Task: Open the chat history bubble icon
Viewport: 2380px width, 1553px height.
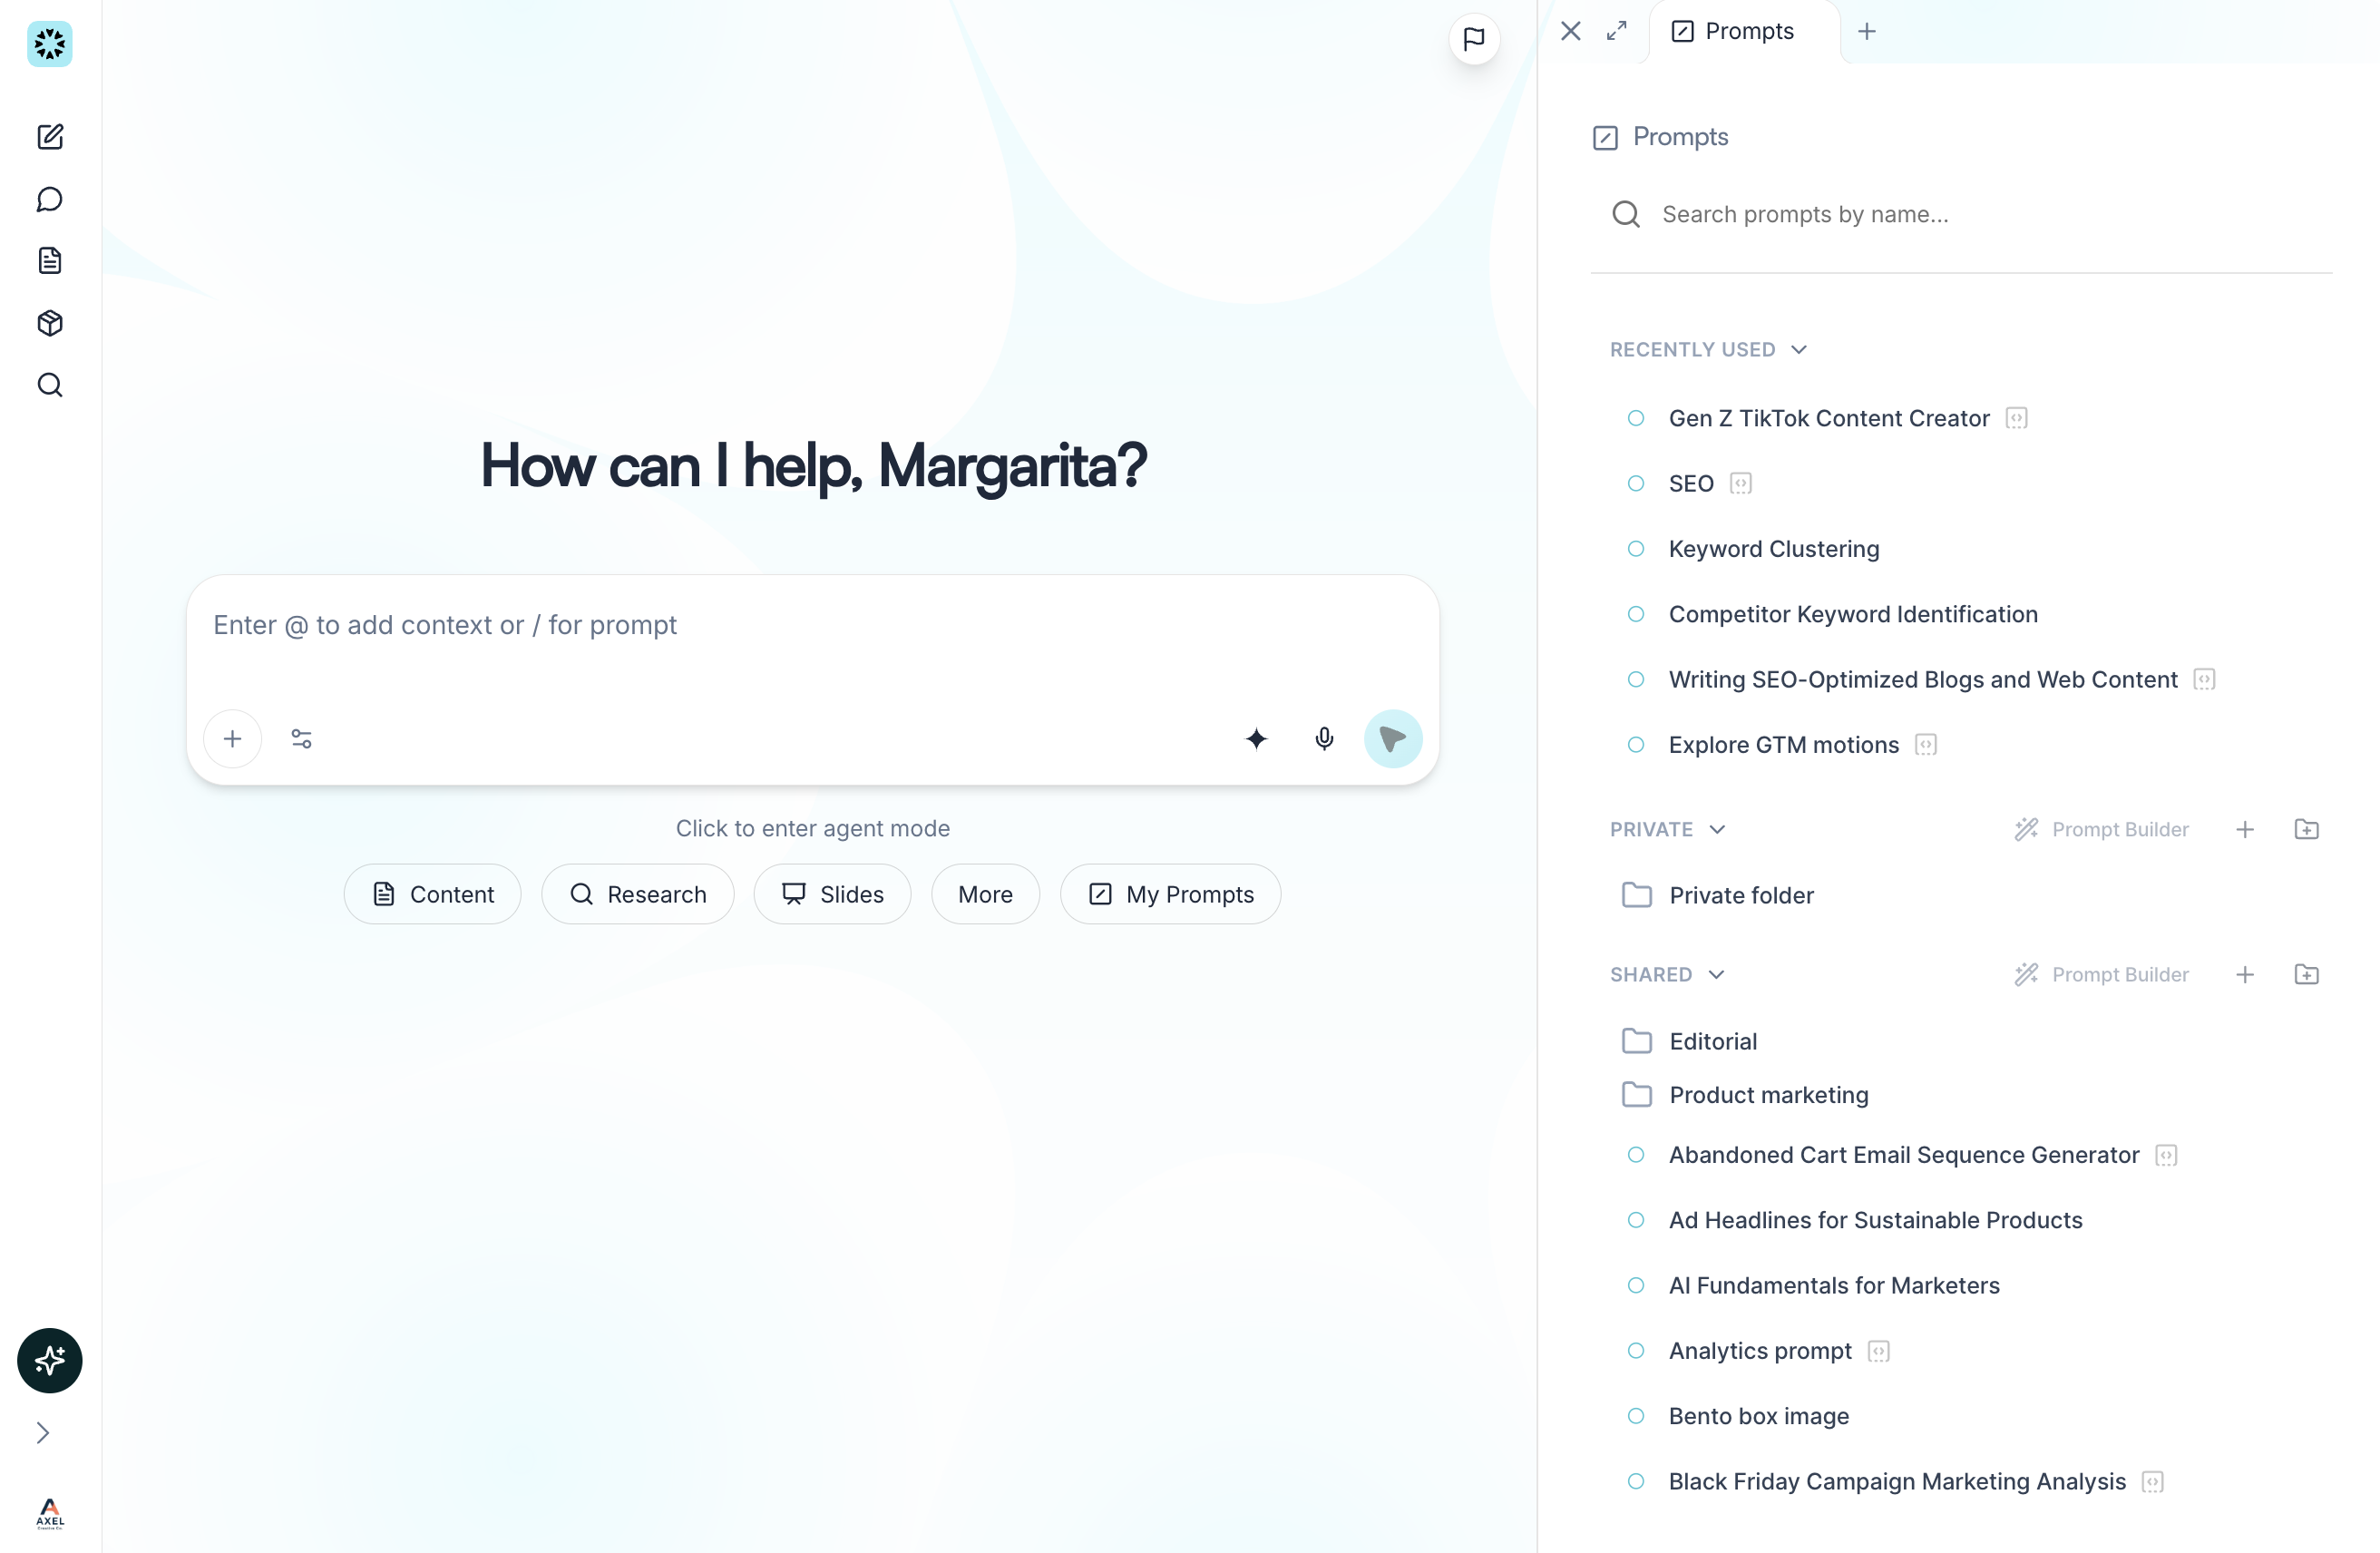Action: pos(50,199)
